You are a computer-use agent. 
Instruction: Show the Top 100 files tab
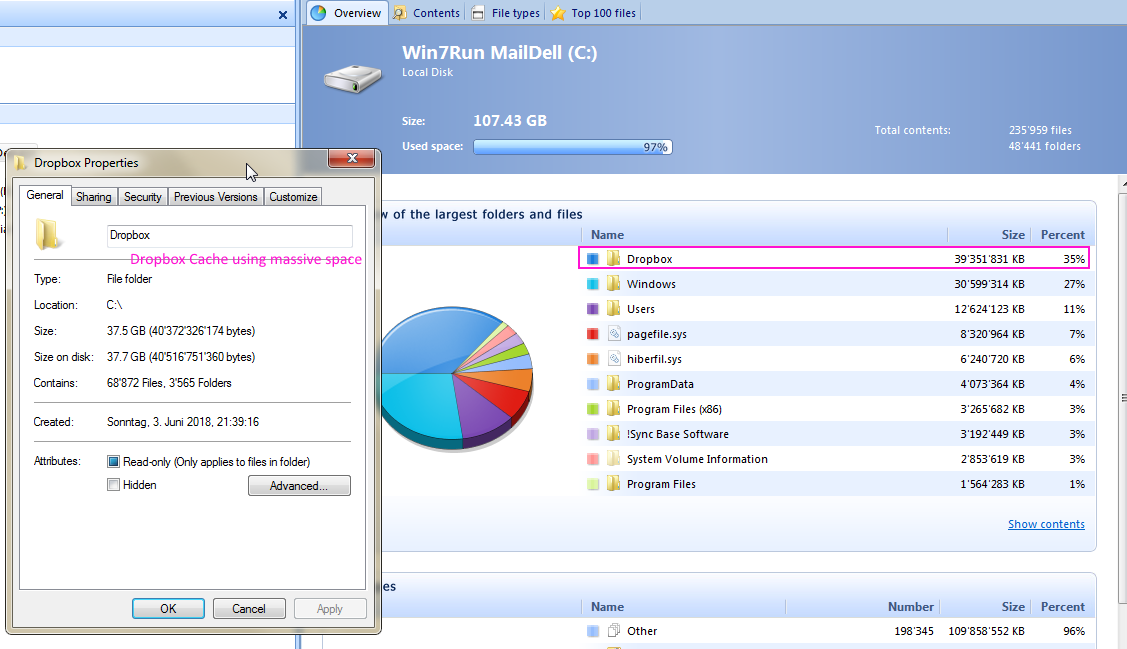tap(594, 13)
